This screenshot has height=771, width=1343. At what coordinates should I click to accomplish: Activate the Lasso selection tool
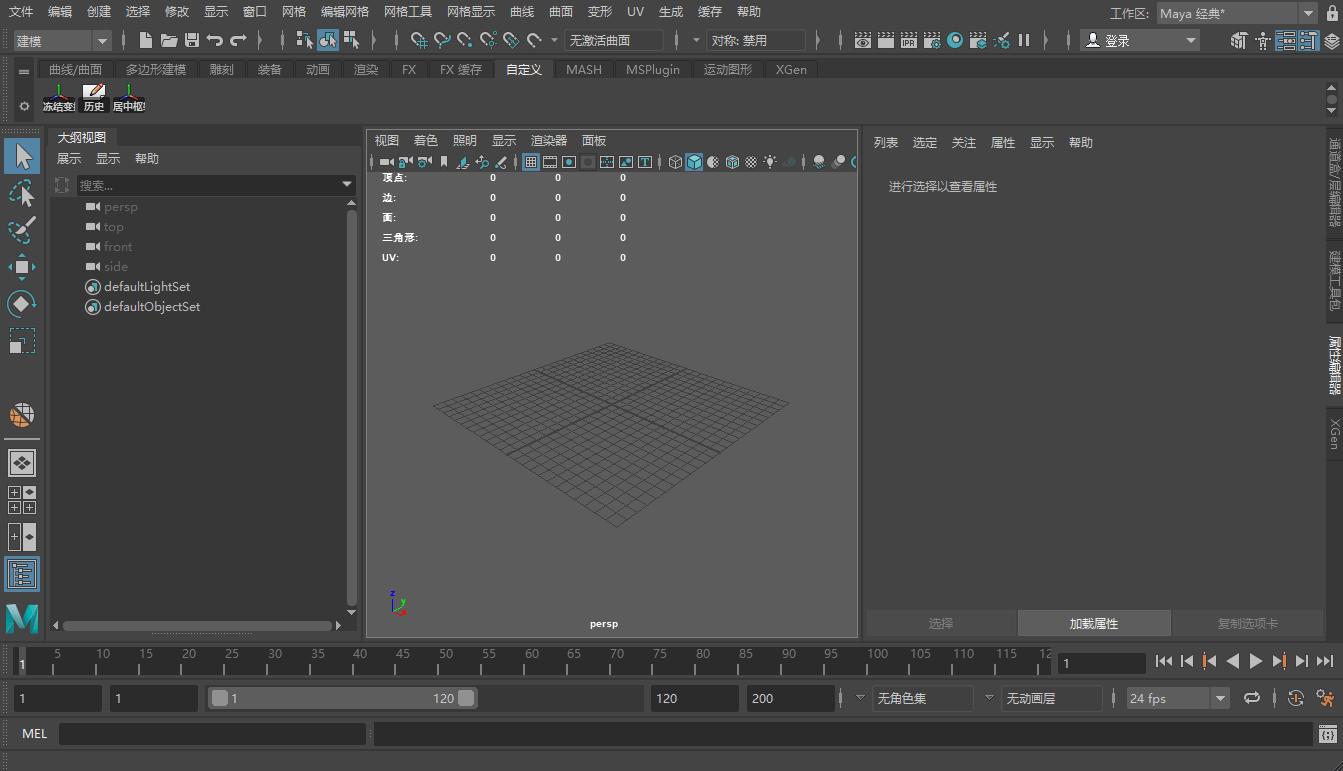coord(22,193)
